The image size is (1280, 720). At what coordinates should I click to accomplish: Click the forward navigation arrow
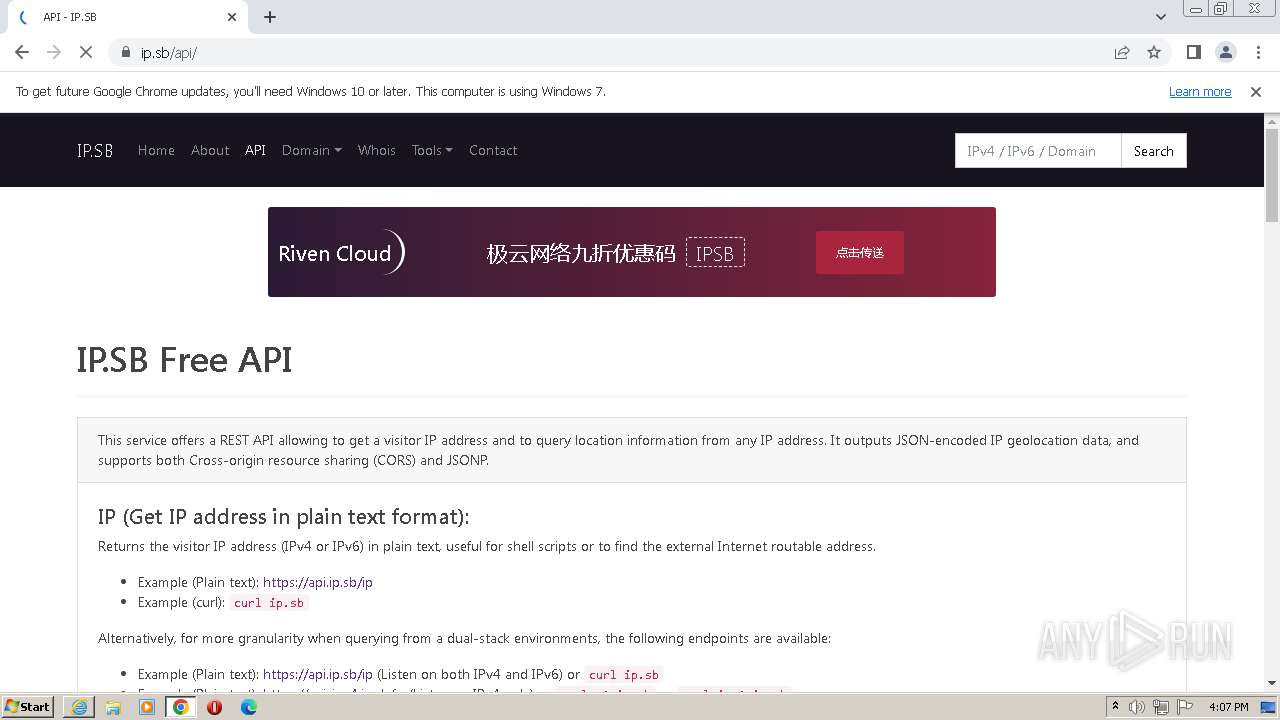(x=54, y=52)
